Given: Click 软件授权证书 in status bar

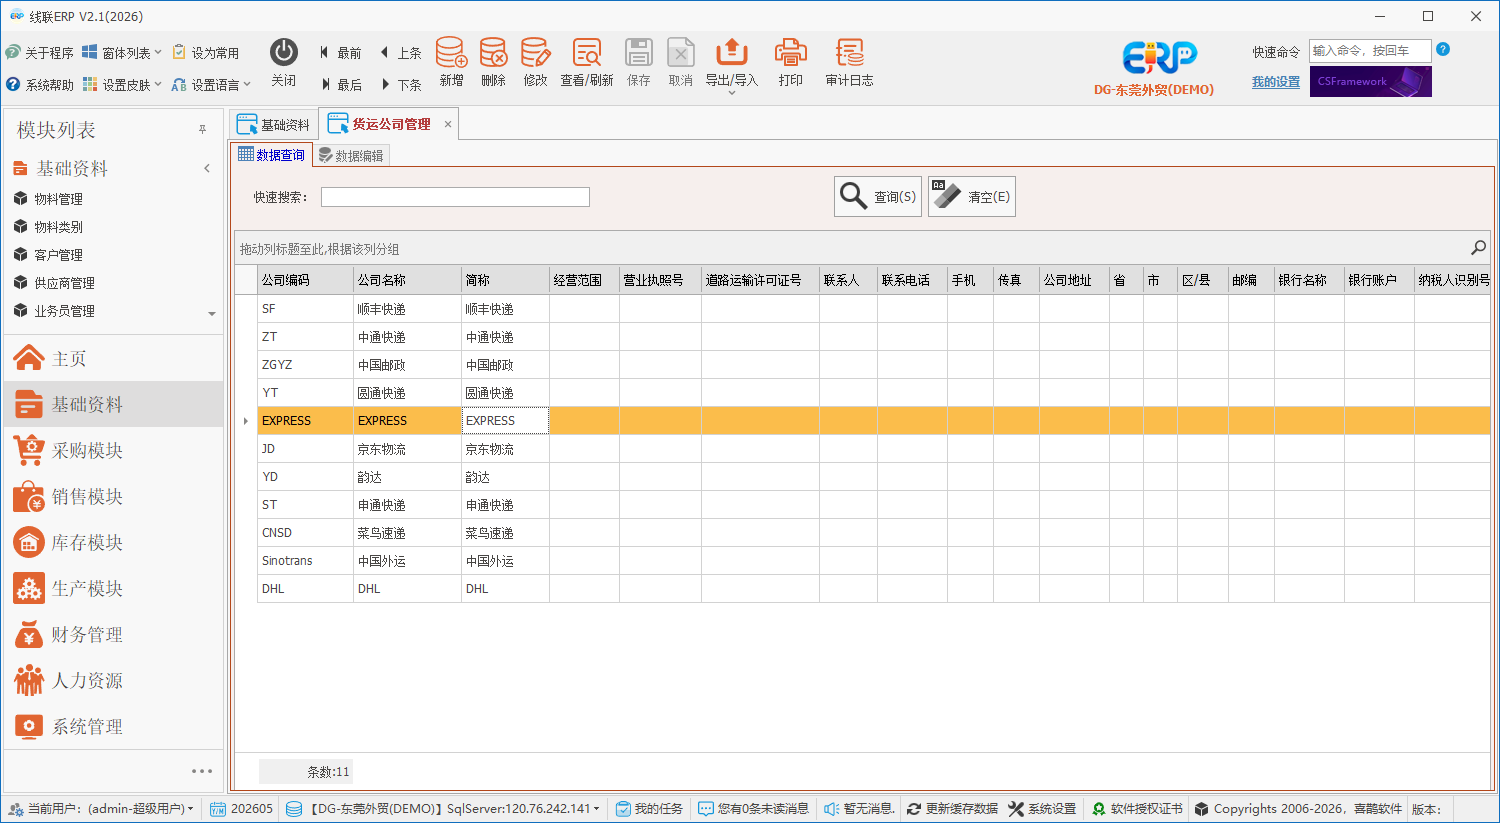Looking at the screenshot, I should tap(1137, 809).
